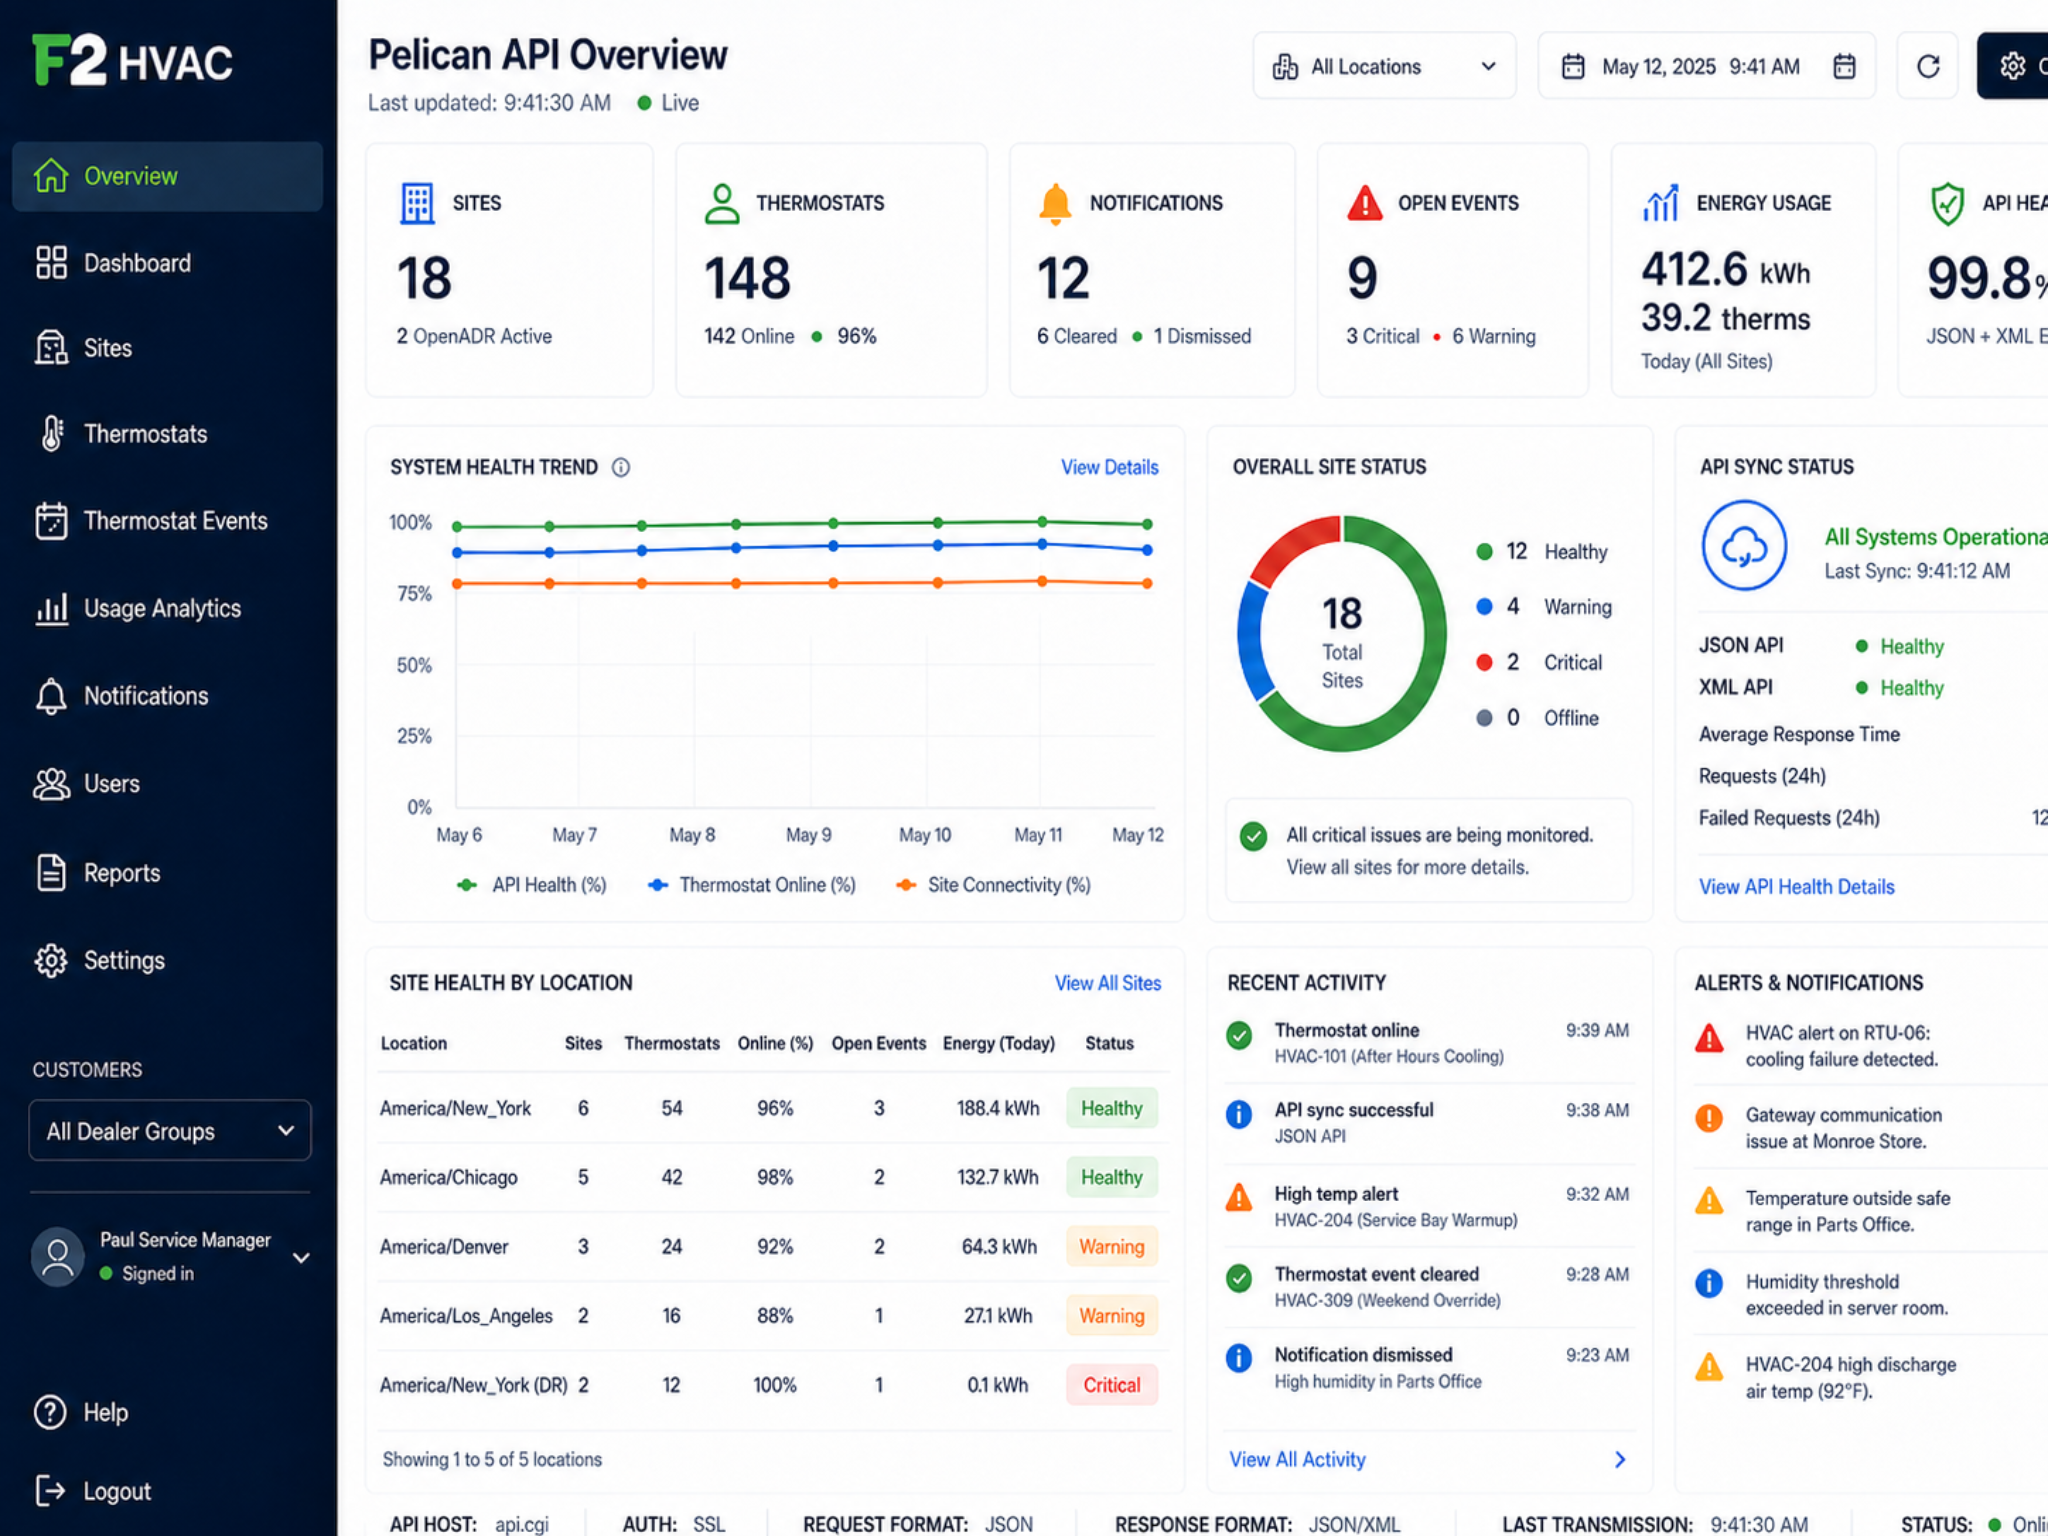Click Healthy badge in America/Chicago row
The width and height of the screenshot is (2048, 1536).
pos(1111,1178)
